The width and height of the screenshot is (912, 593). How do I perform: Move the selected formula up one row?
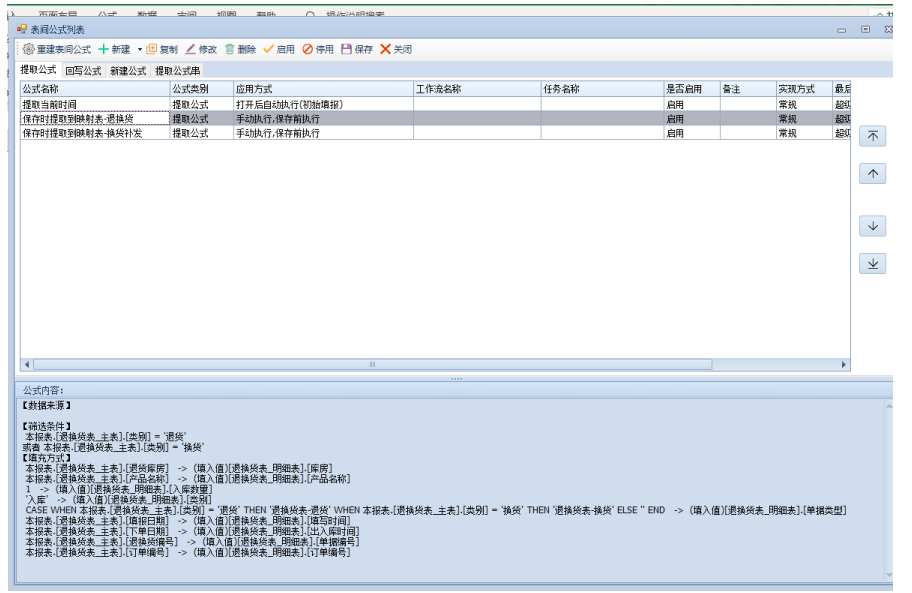click(x=872, y=174)
